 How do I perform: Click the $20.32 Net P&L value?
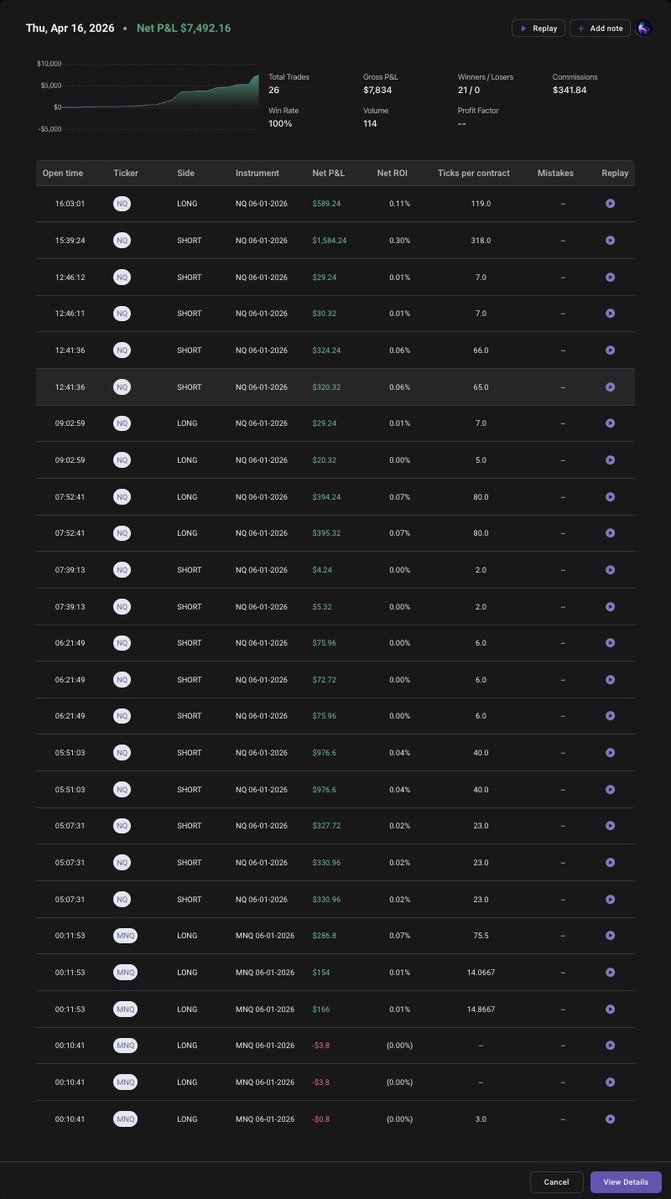324,460
